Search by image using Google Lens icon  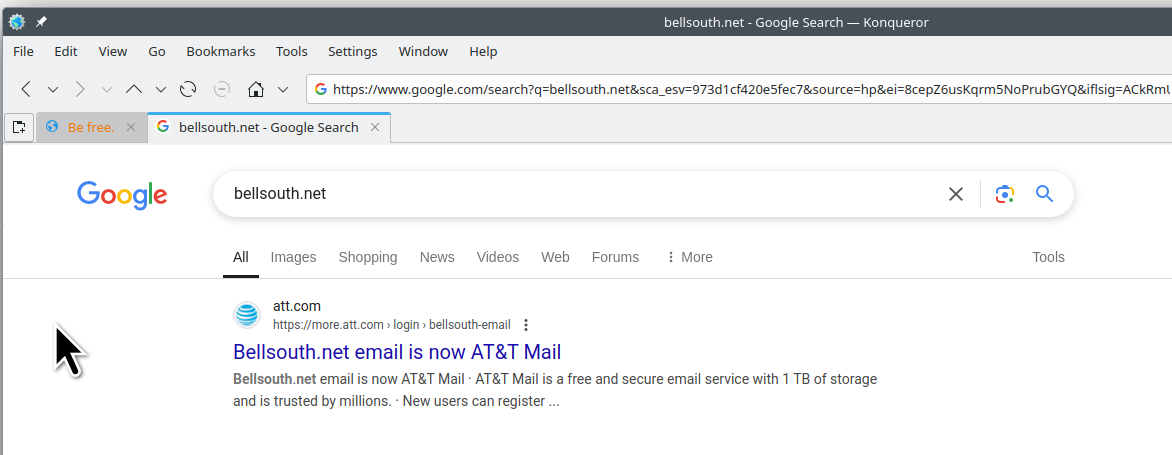point(1005,194)
